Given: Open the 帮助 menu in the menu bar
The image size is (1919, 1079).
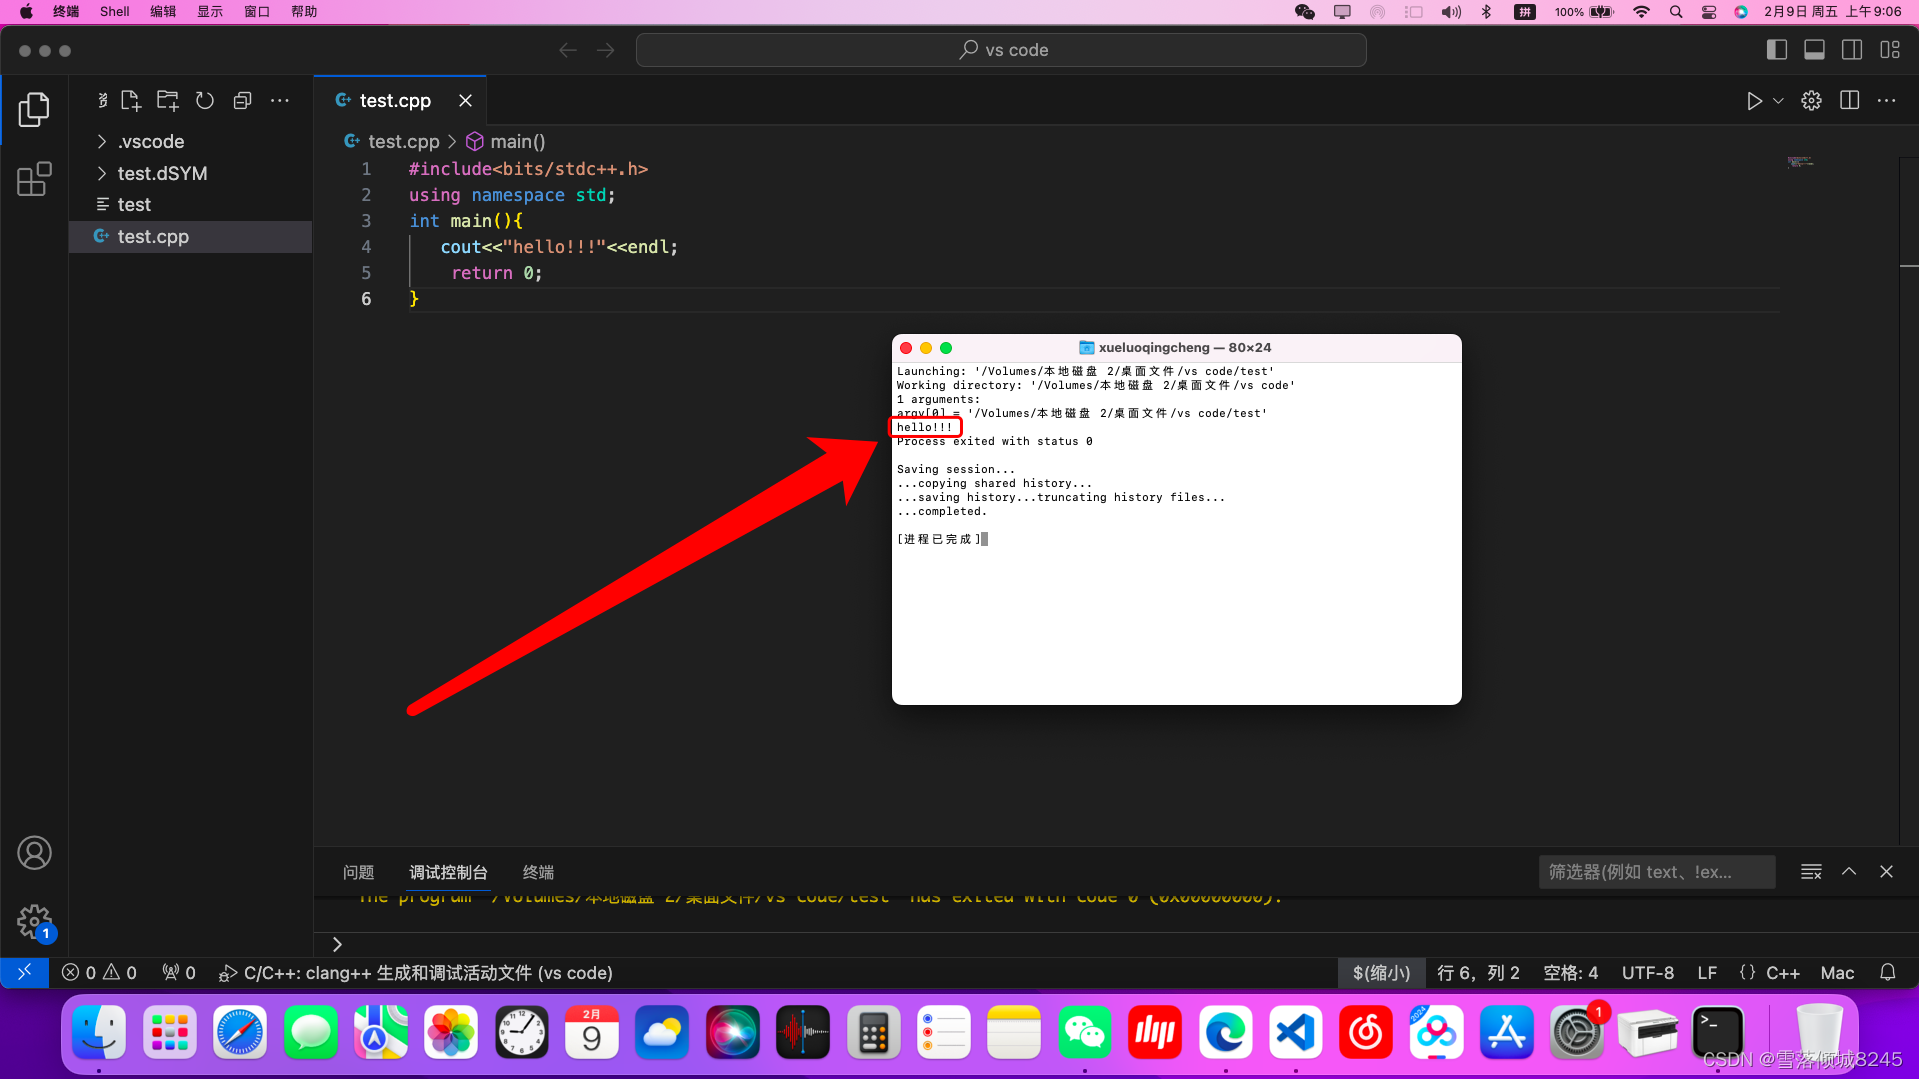Looking at the screenshot, I should tap(304, 11).
